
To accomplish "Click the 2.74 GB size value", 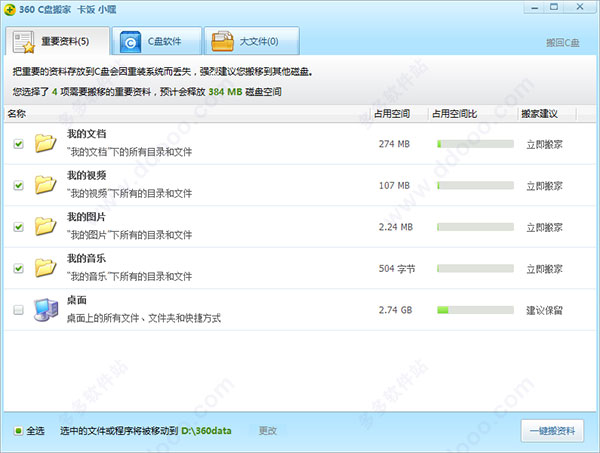I will 395,310.
